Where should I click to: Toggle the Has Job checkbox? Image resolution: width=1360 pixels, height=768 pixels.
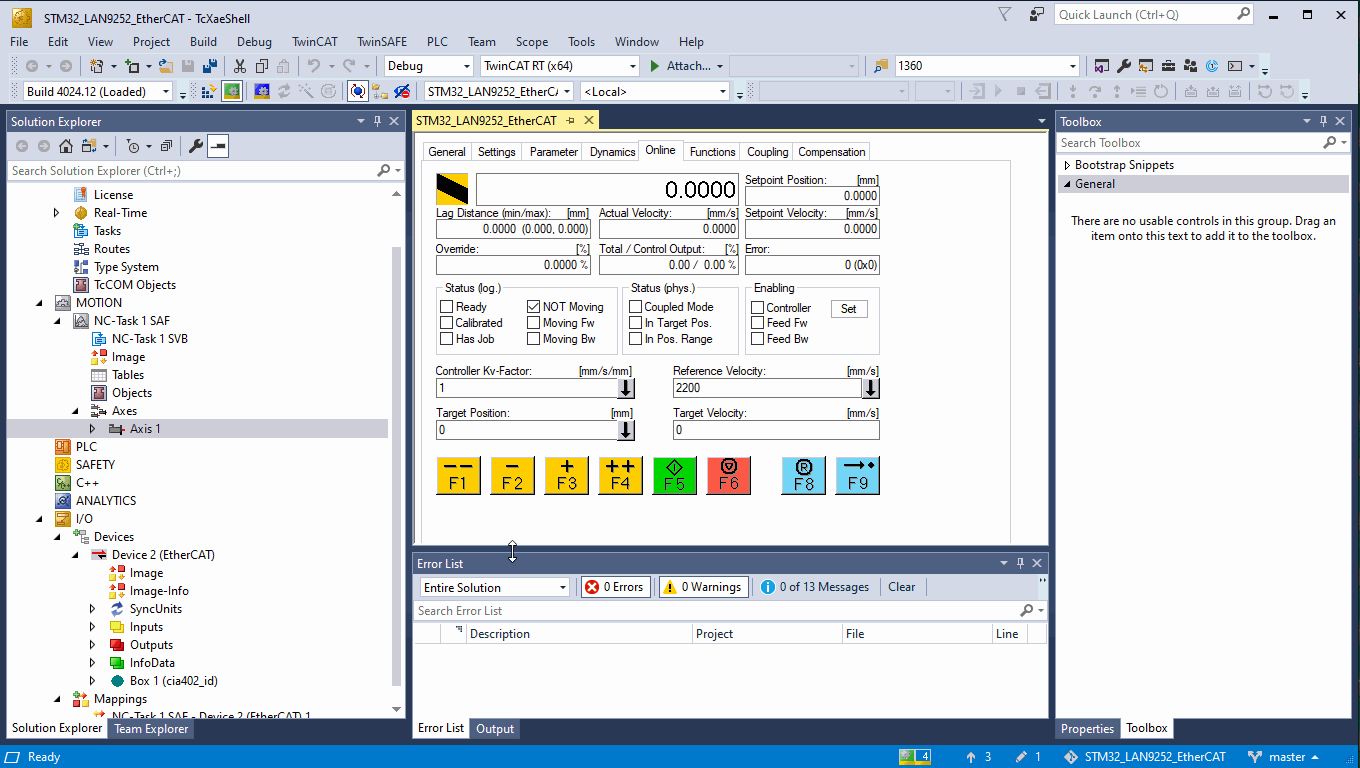click(447, 339)
